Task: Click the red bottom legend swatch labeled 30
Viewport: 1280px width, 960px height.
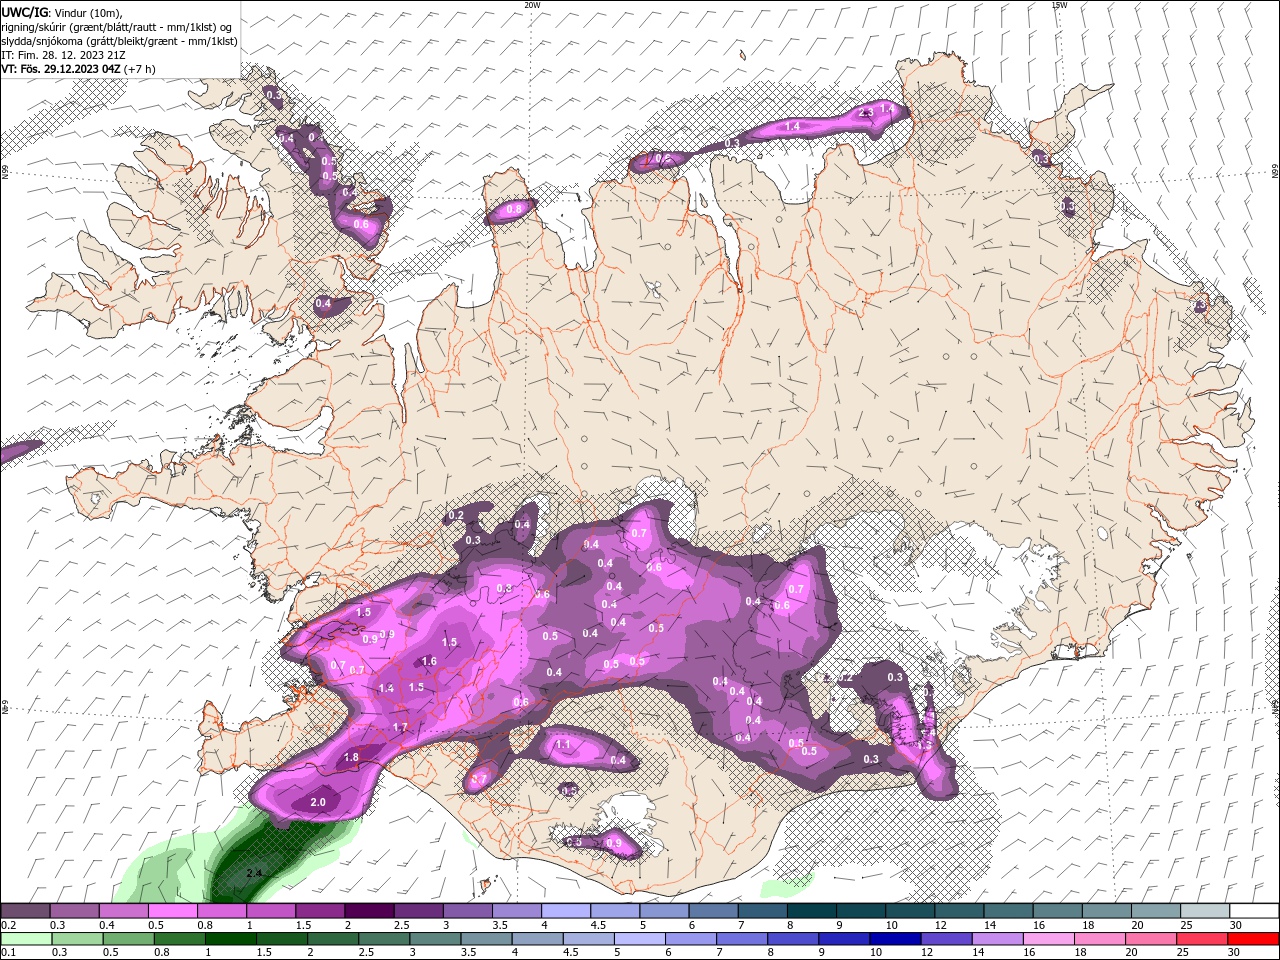Action: 1252,939
